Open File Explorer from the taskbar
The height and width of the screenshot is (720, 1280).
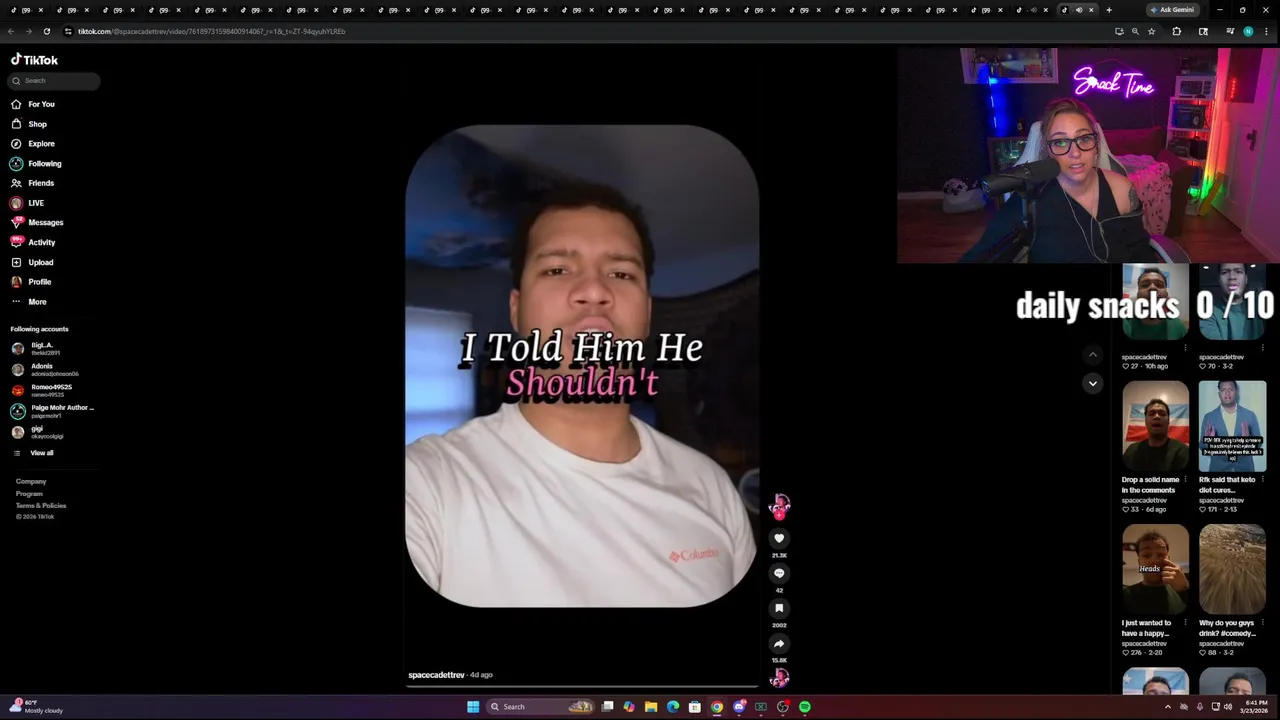pos(651,707)
